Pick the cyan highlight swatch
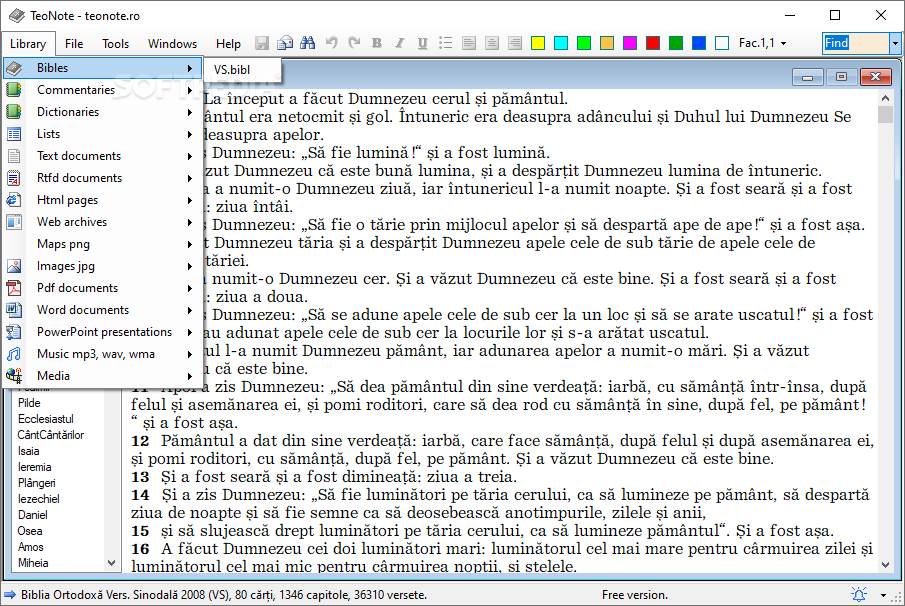Image resolution: width=905 pixels, height=606 pixels. point(561,43)
